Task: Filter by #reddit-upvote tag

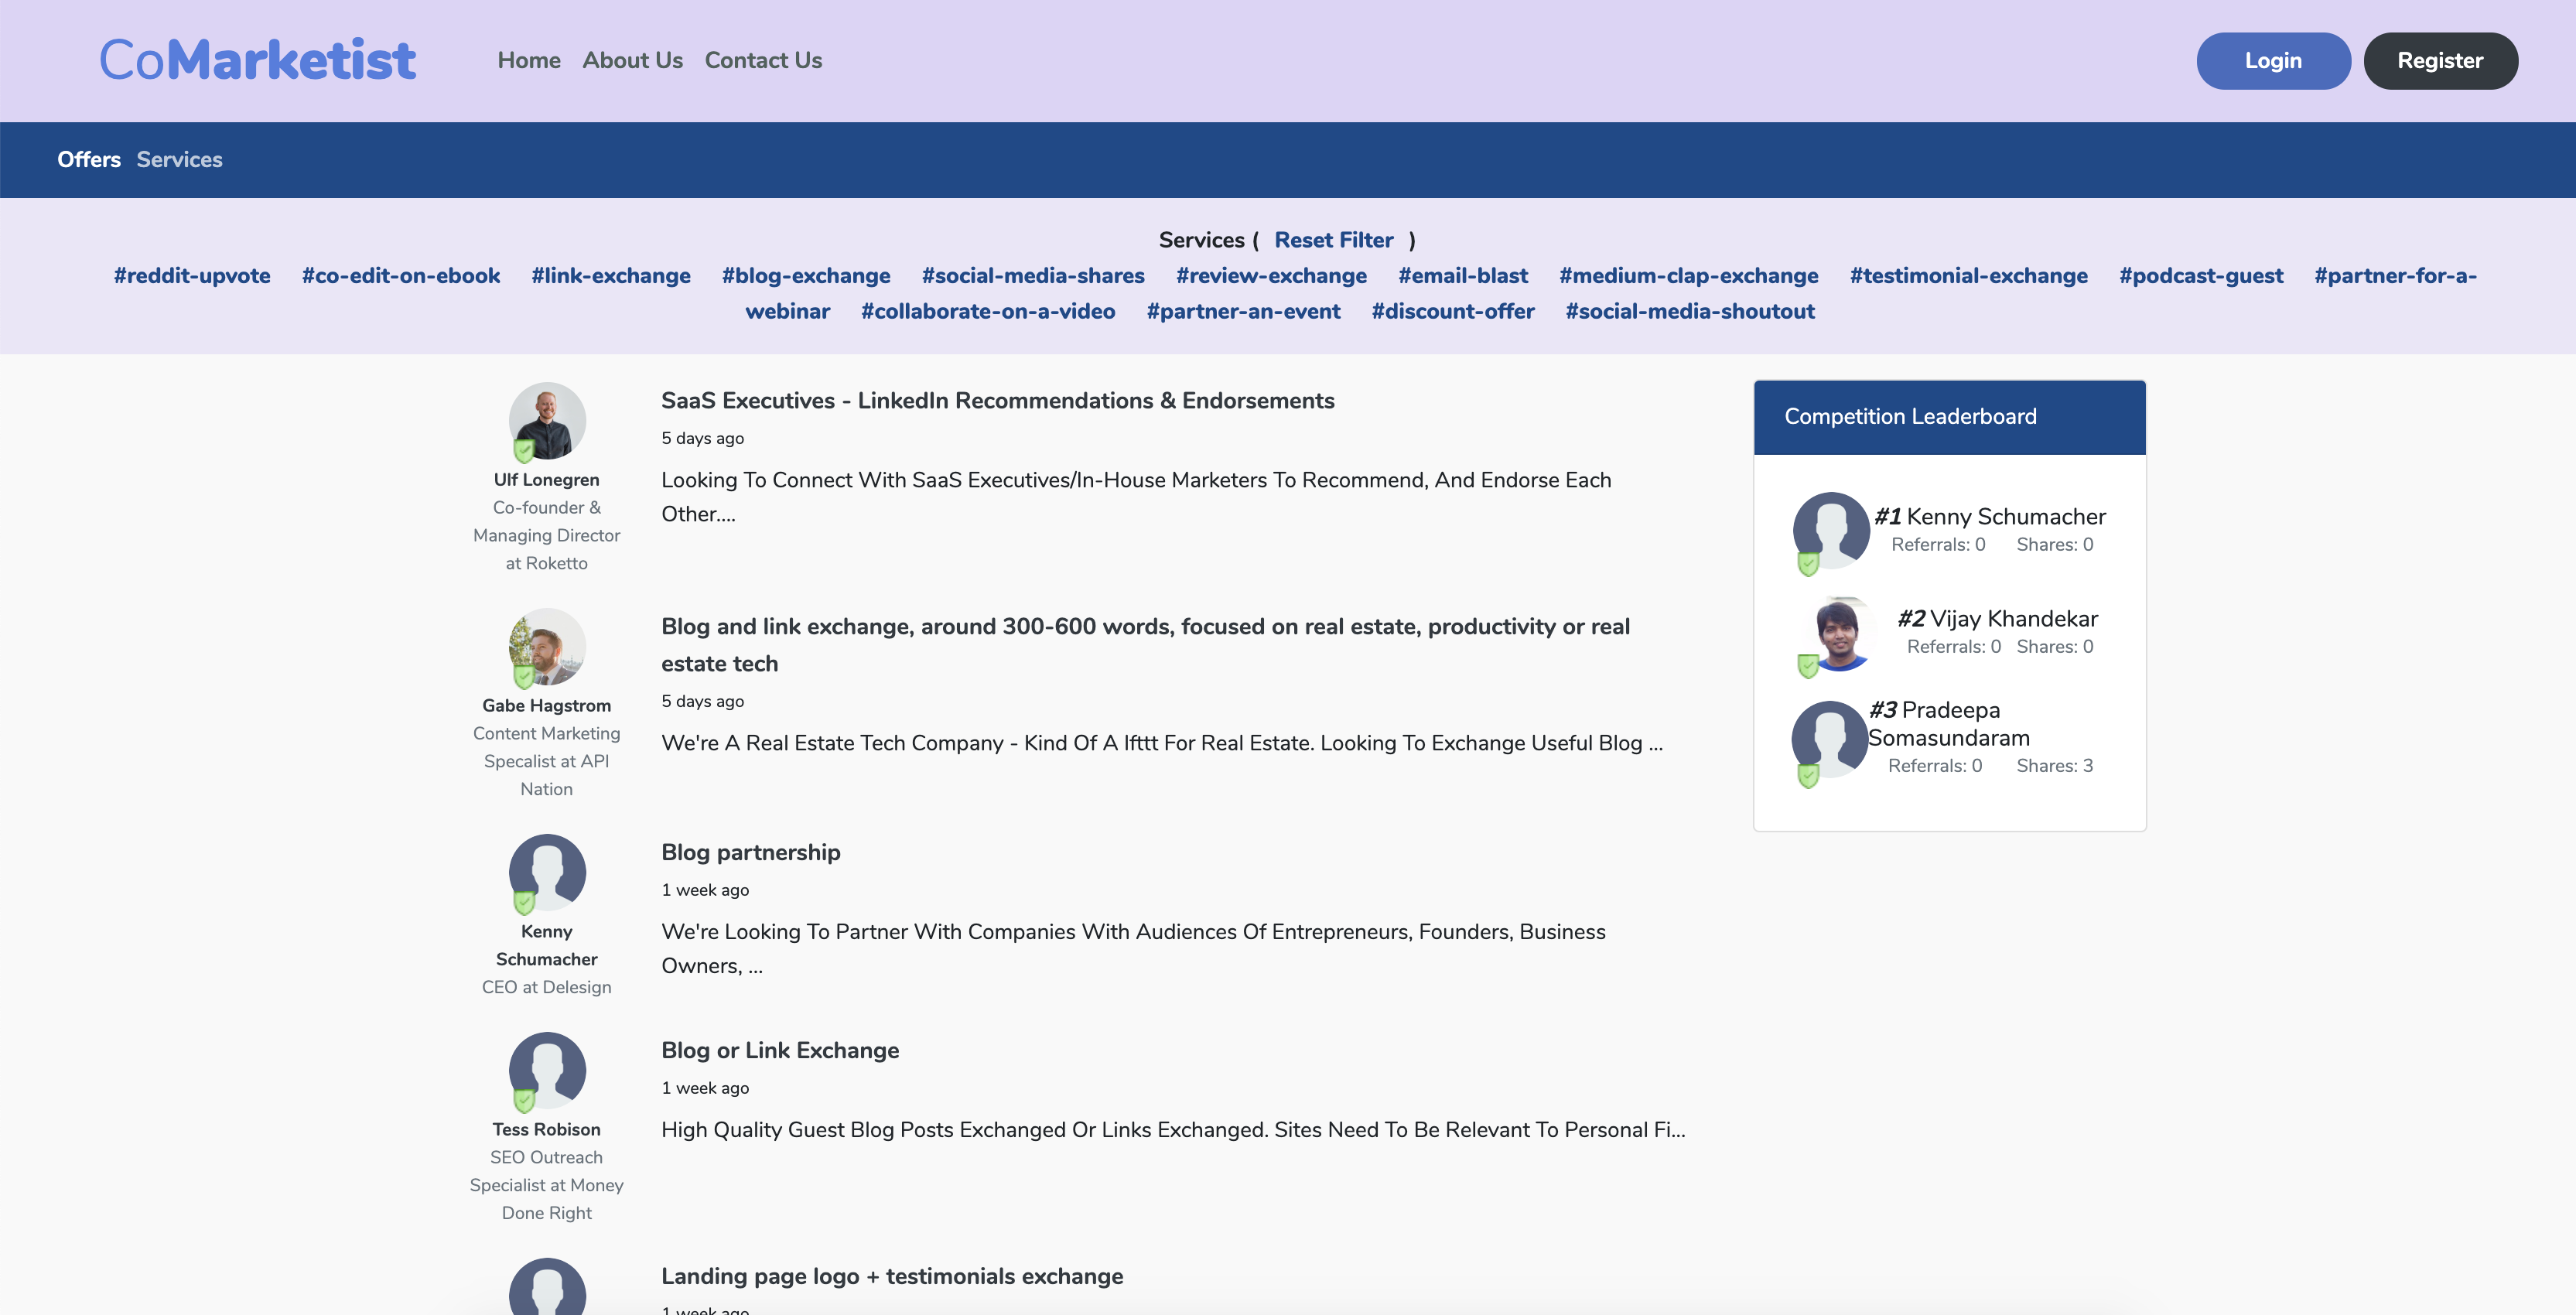Action: point(192,276)
